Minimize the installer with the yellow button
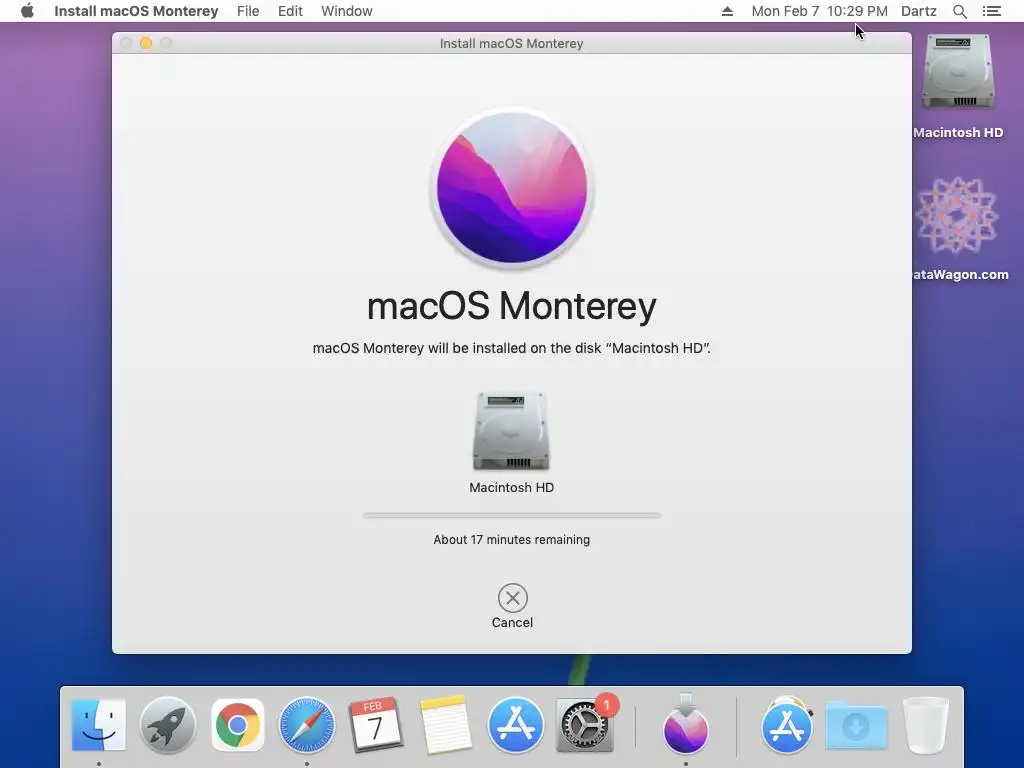Image resolution: width=1024 pixels, height=768 pixels. pos(146,43)
